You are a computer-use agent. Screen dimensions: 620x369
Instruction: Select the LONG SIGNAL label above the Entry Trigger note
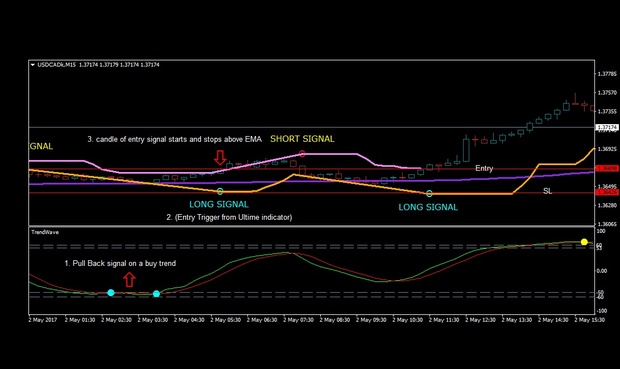[219, 204]
